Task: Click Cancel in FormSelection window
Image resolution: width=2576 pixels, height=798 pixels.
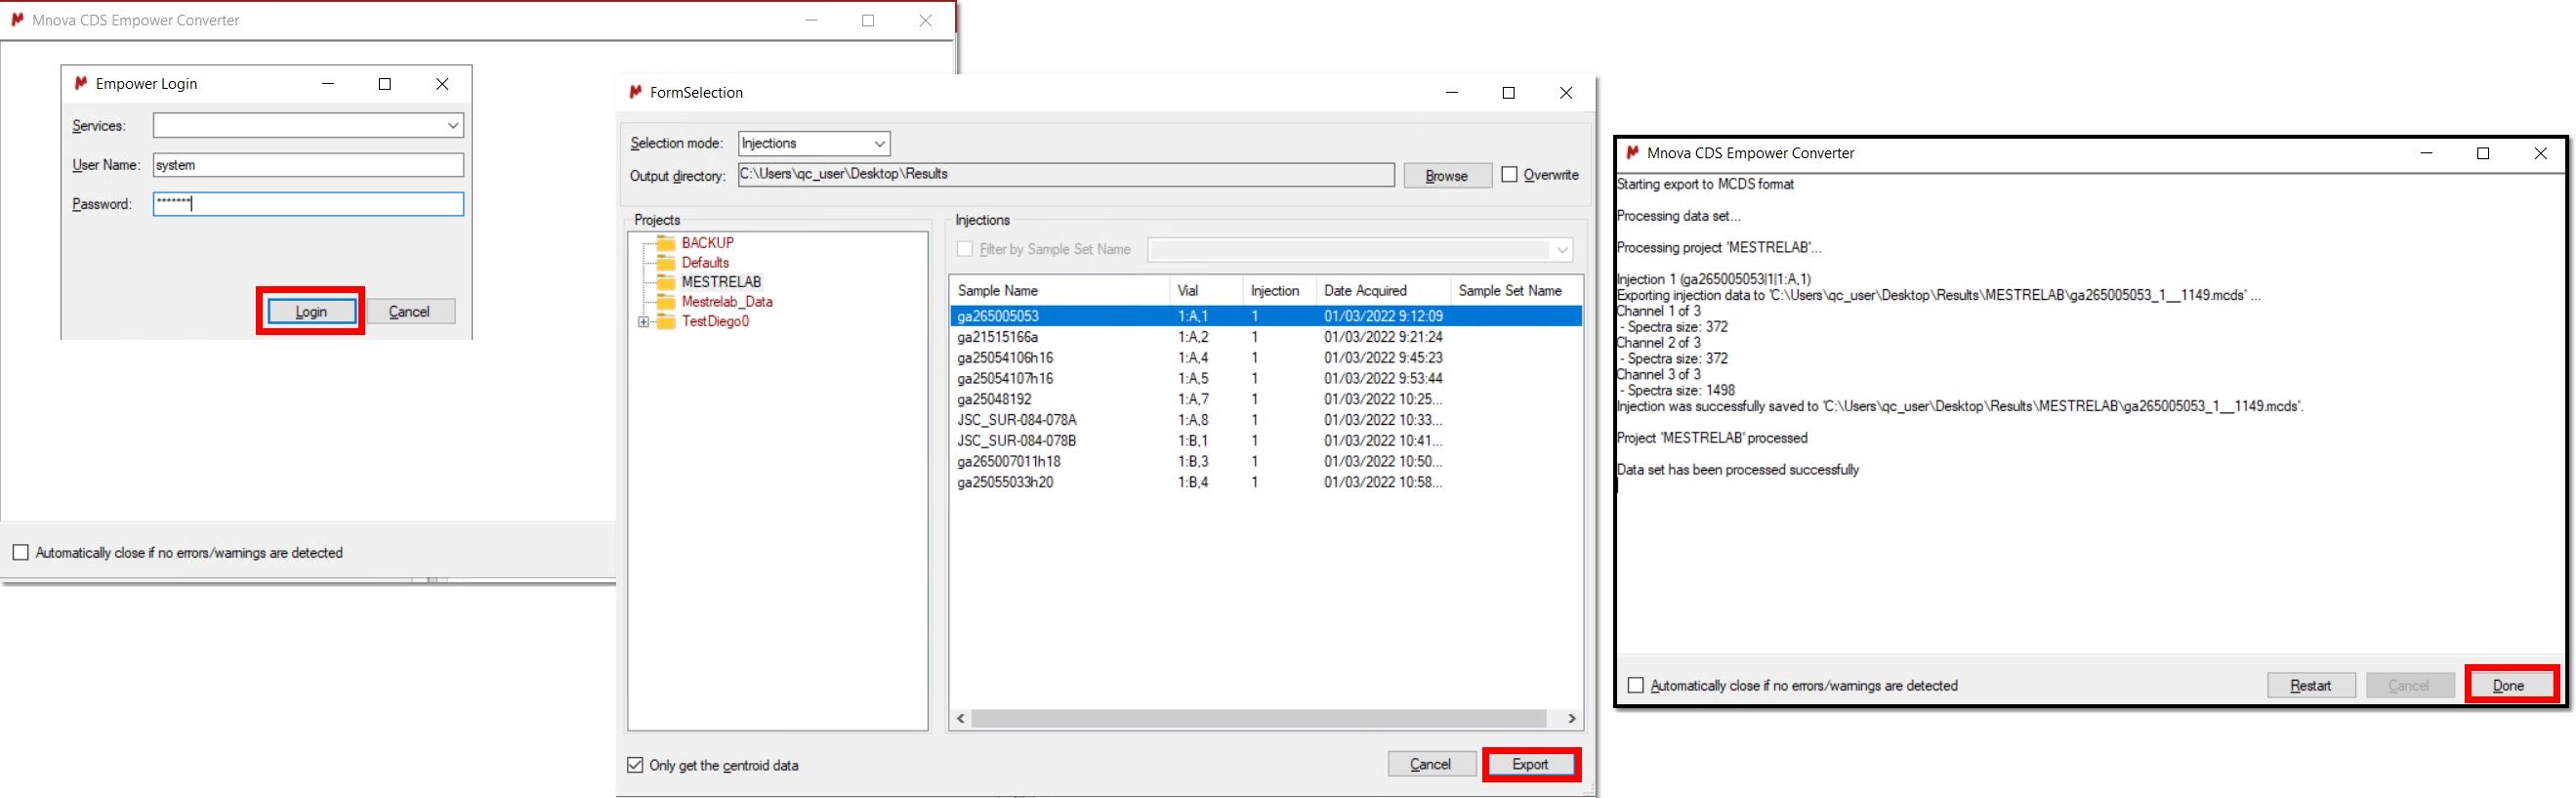Action: click(1431, 764)
